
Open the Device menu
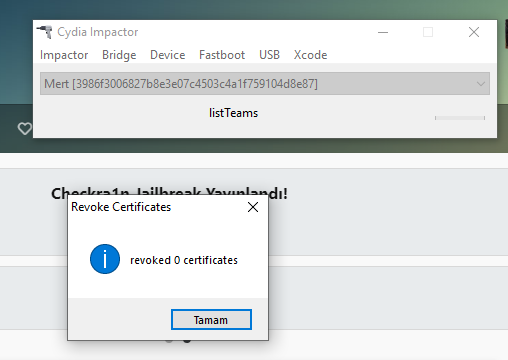(168, 55)
